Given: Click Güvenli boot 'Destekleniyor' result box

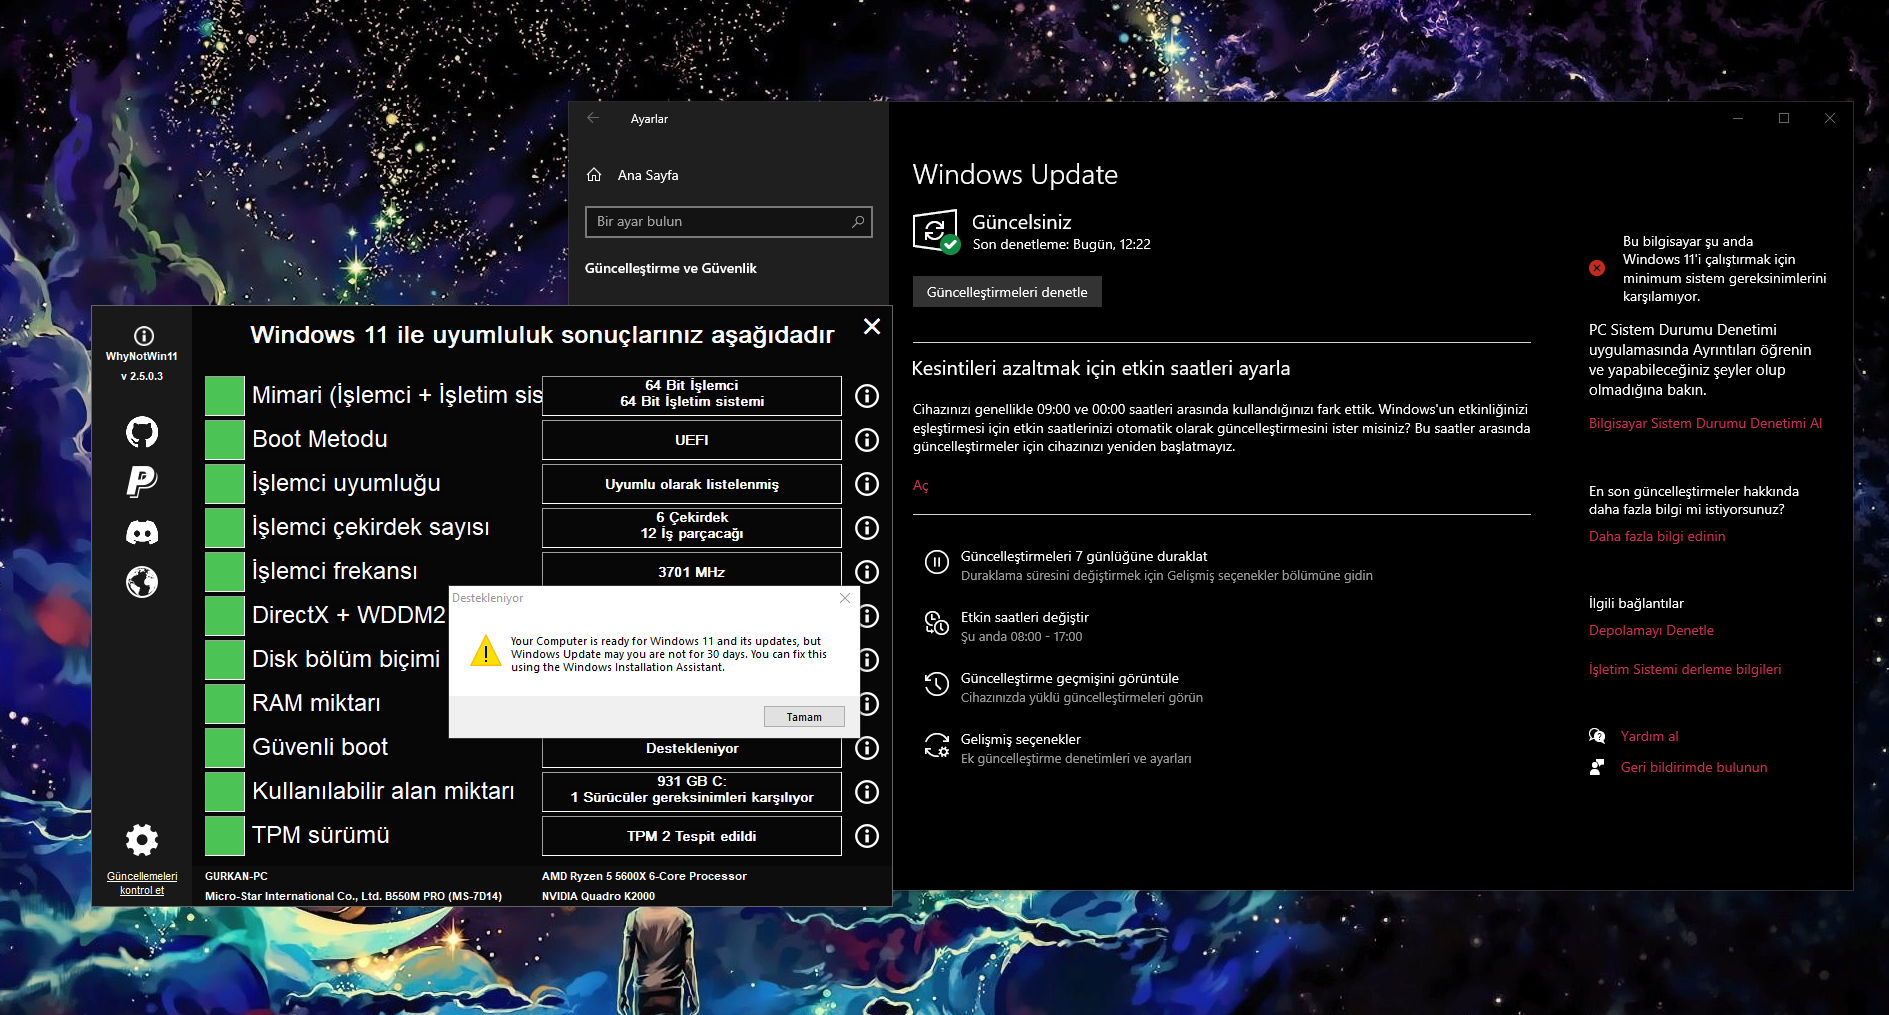Looking at the screenshot, I should click(692, 750).
